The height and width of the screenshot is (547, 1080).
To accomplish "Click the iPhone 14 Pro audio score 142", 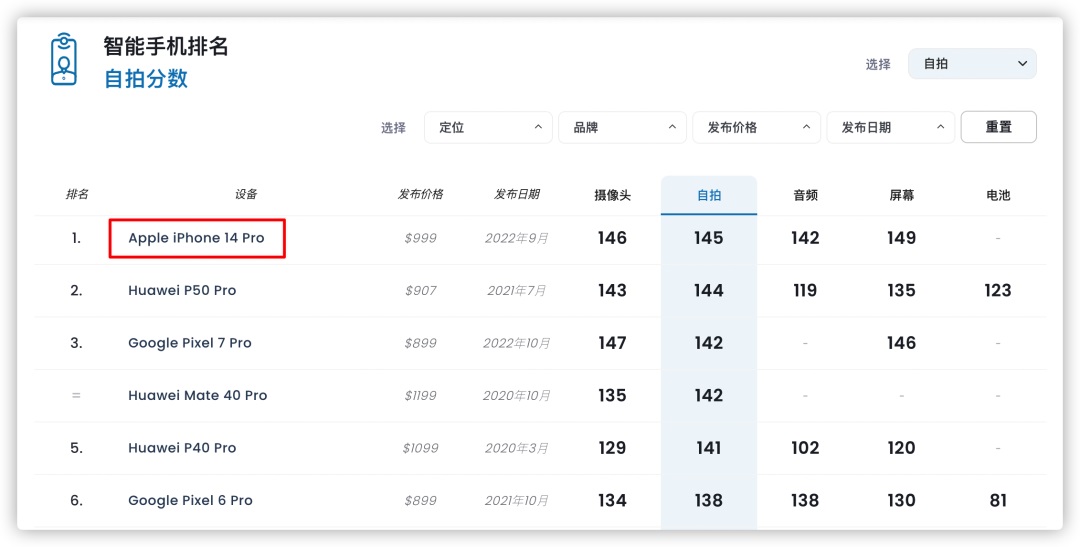I will click(x=805, y=238).
